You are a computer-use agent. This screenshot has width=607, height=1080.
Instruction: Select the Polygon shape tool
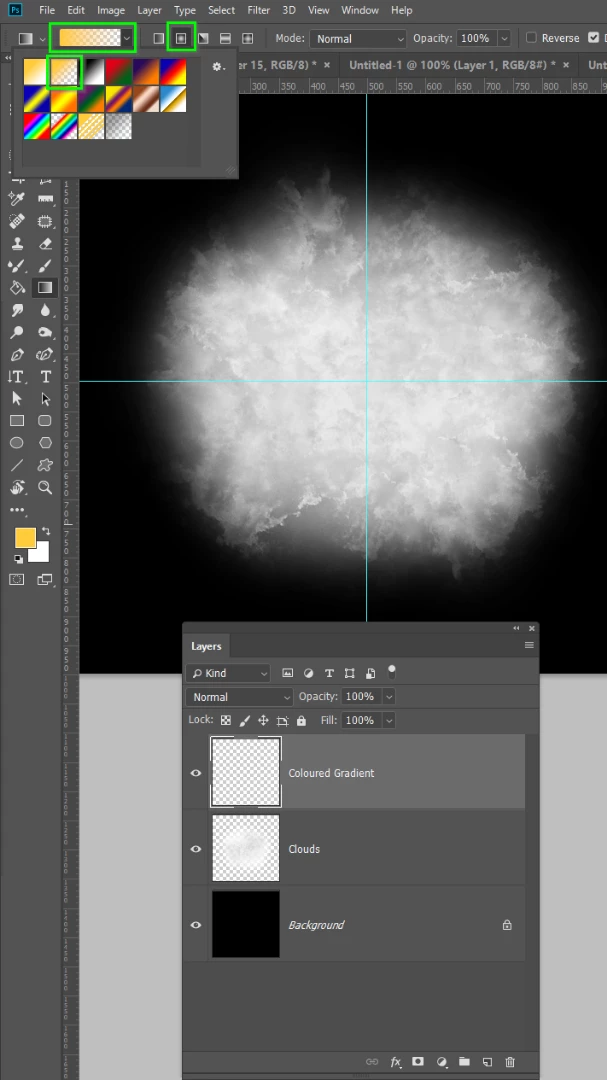tap(45, 443)
